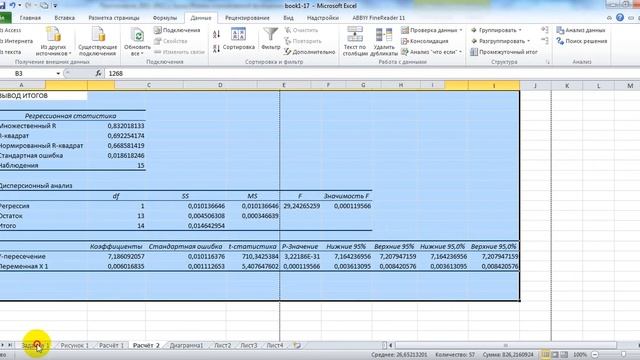This screenshot has width=640, height=360.
Task: Switch to sheet 'Лист3'
Action: click(249, 345)
